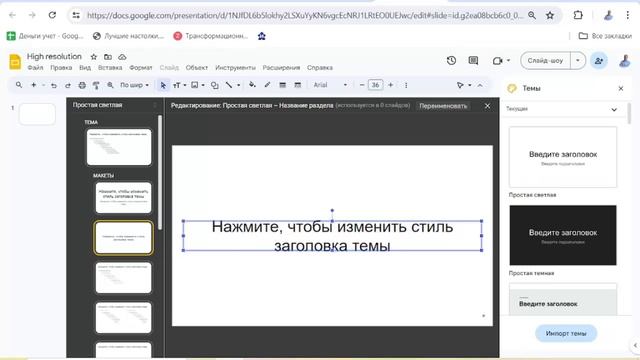Image resolution: width=640 pixels, height=360 pixels.
Task: Add a new slide with the plus icon
Action: click(33, 85)
